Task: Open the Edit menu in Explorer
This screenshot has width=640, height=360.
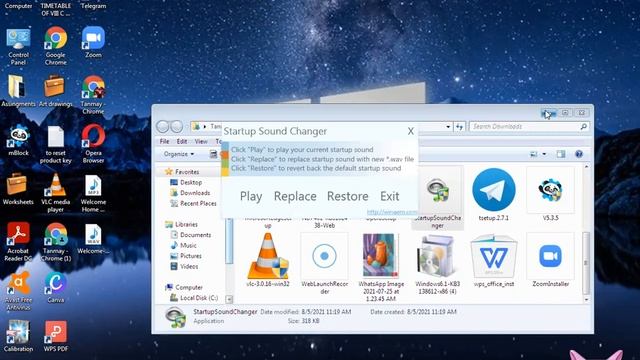Action: click(x=182, y=141)
